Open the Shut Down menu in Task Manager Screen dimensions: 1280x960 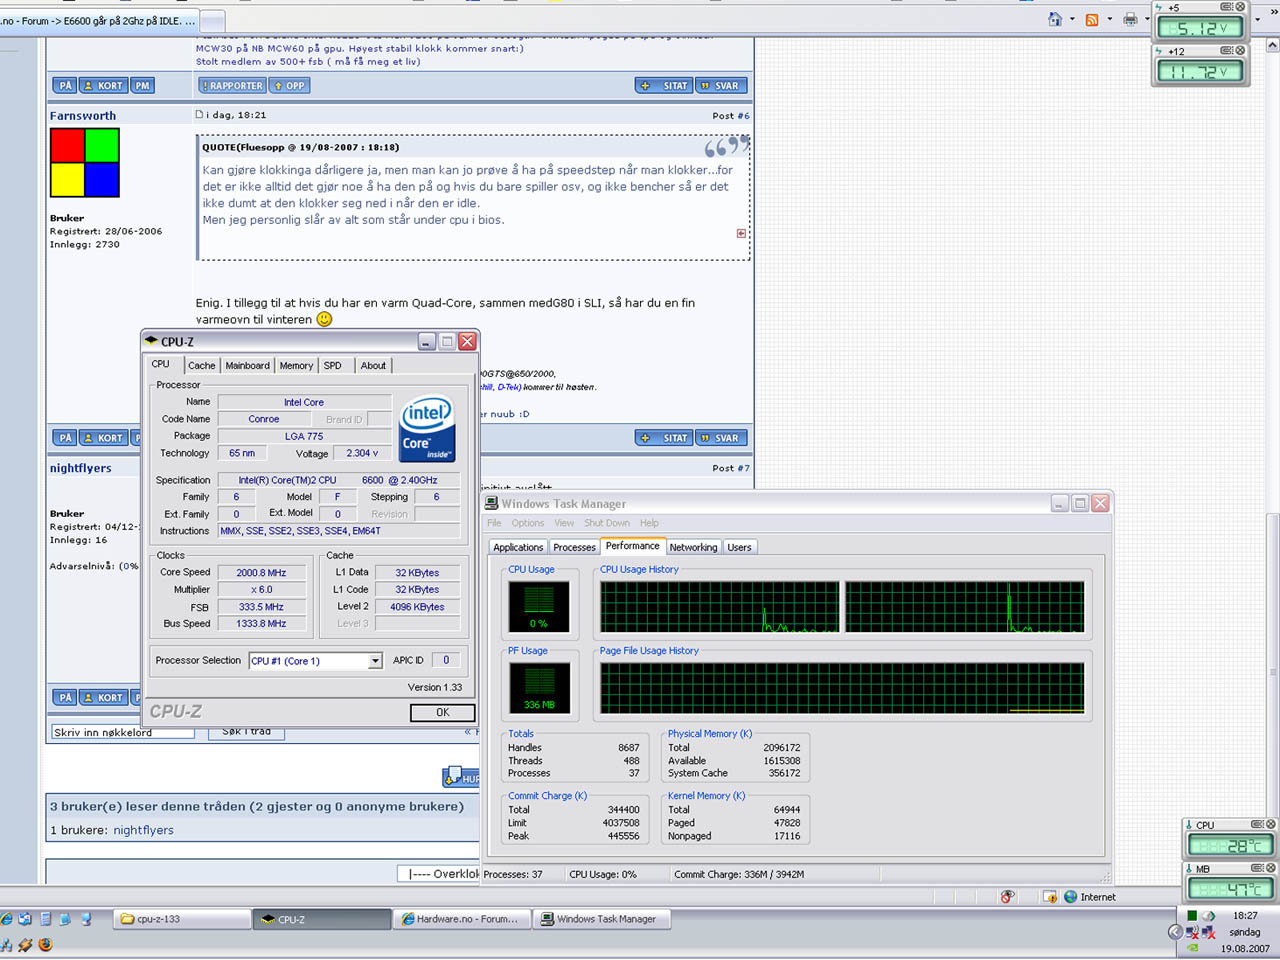(x=607, y=523)
